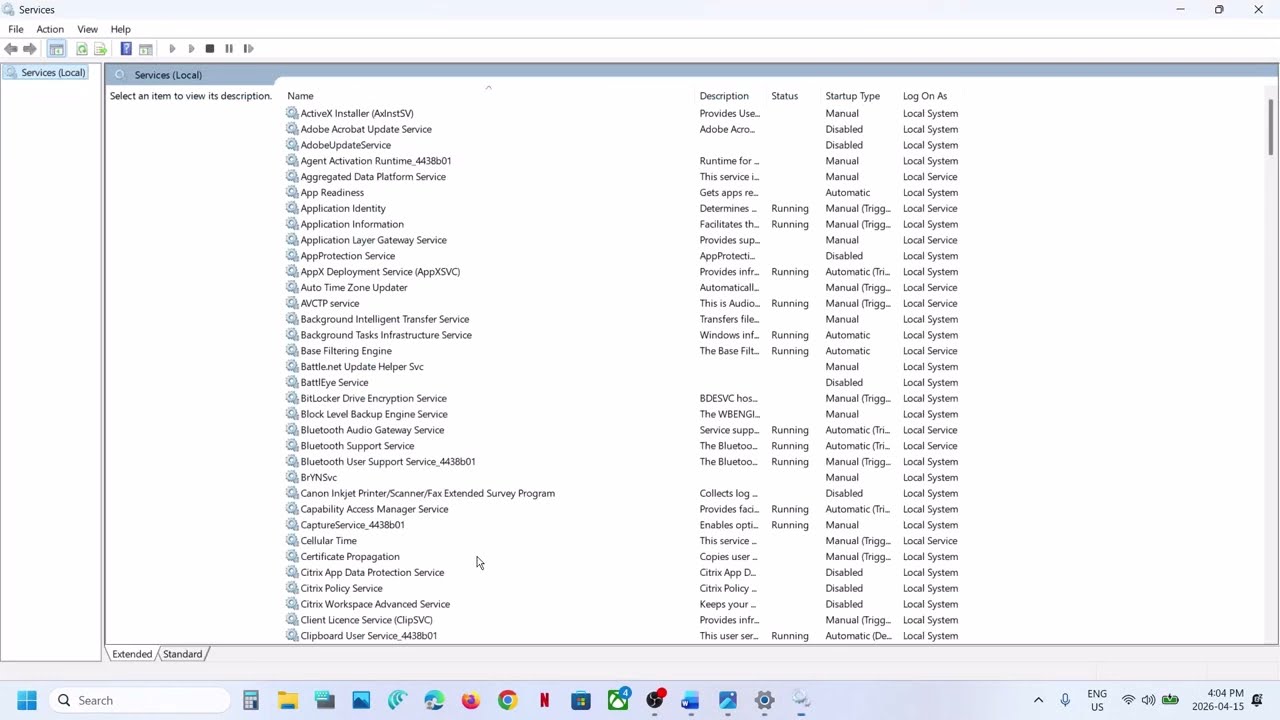Screen dimensions: 1280x720
Task: Select Capability Access Manager Service
Action: click(x=374, y=509)
